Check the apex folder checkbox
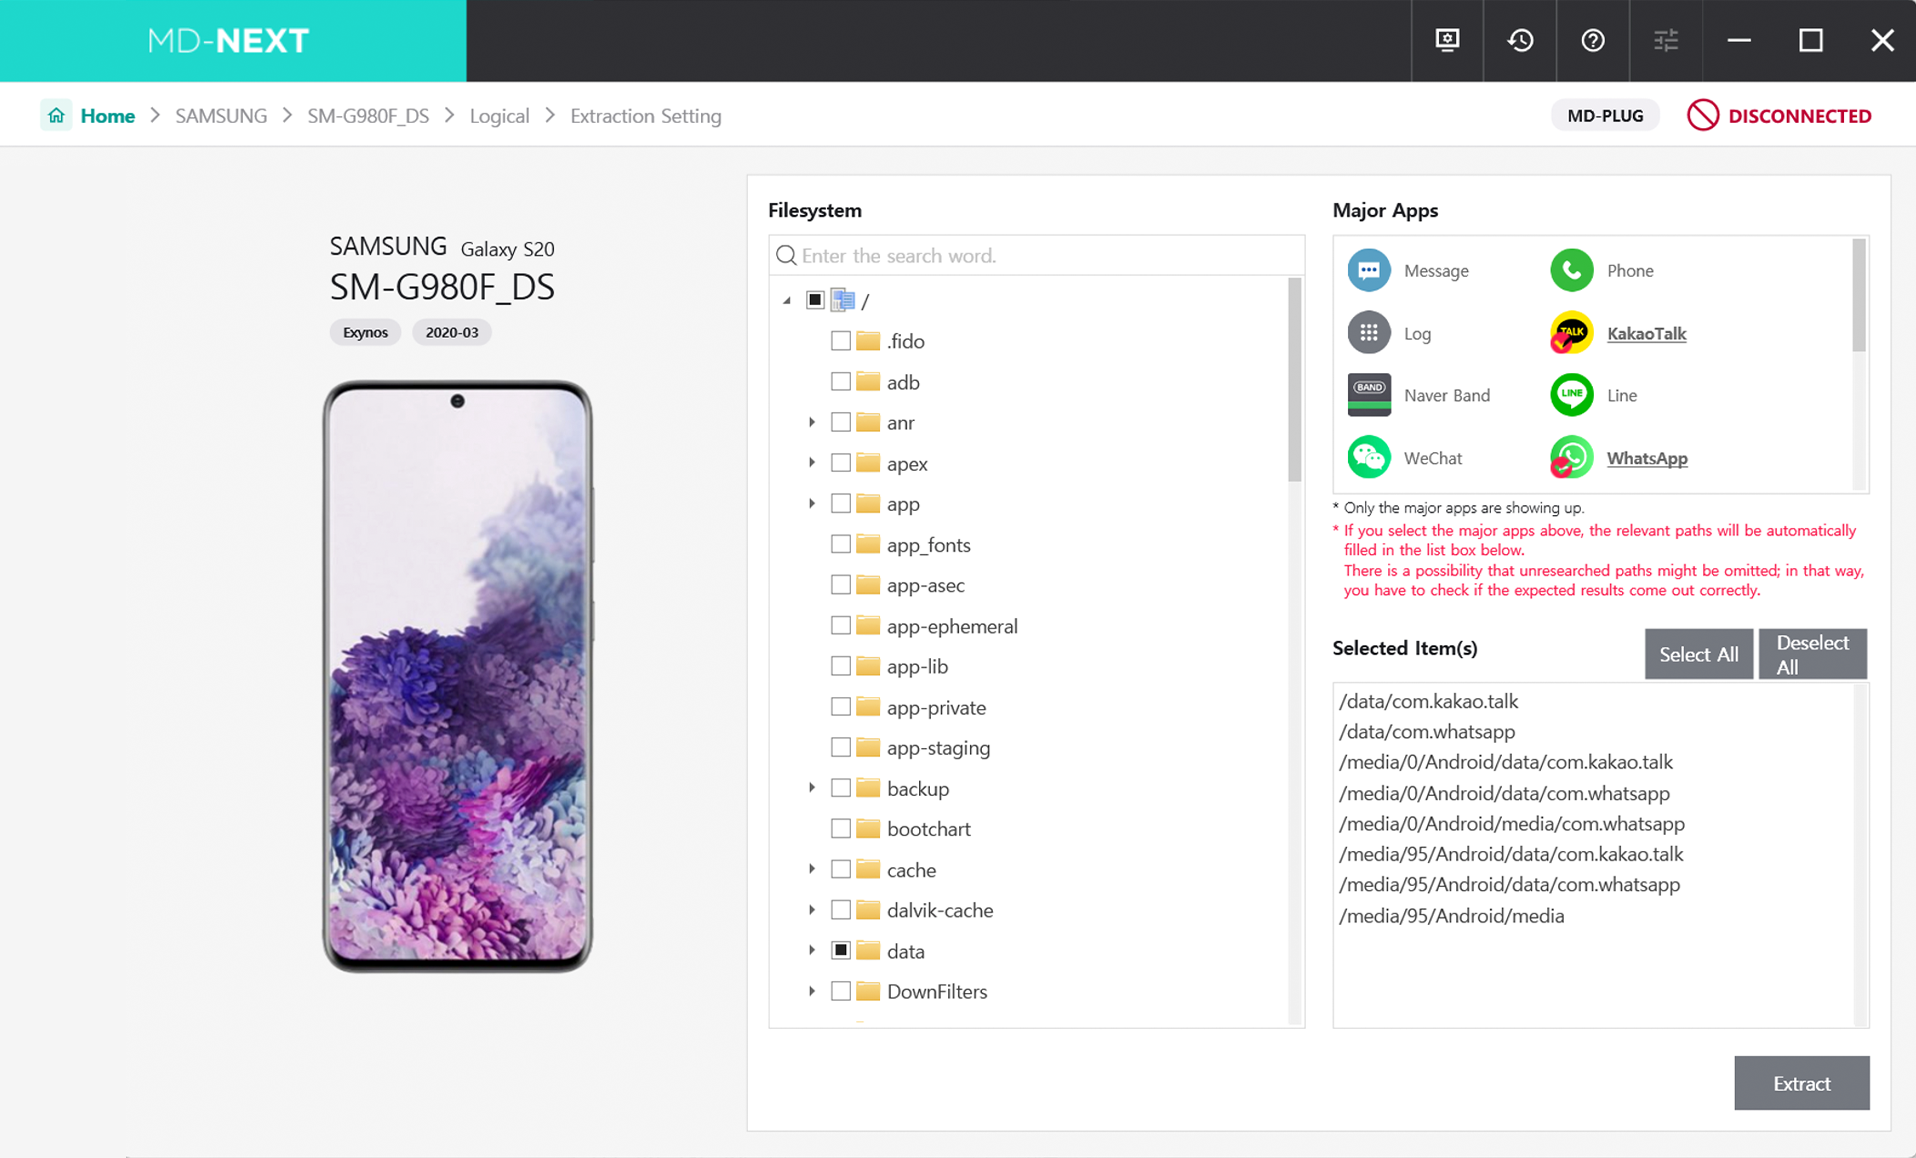The height and width of the screenshot is (1158, 1916). 841,463
